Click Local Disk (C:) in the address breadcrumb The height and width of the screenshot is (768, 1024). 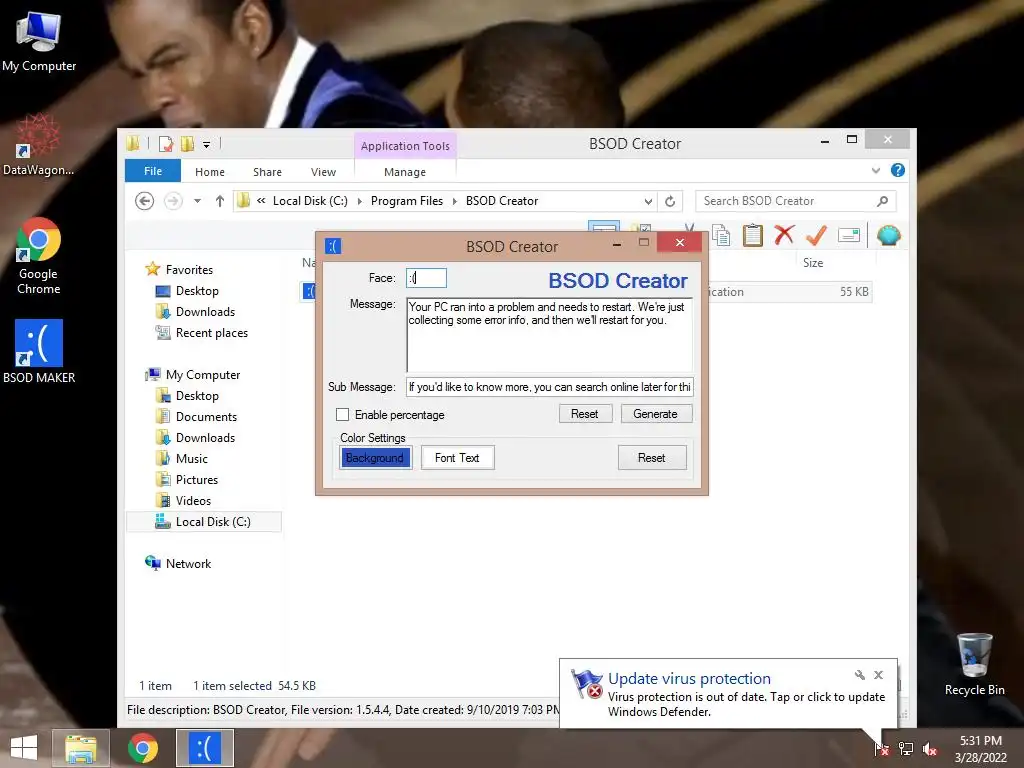pos(310,201)
